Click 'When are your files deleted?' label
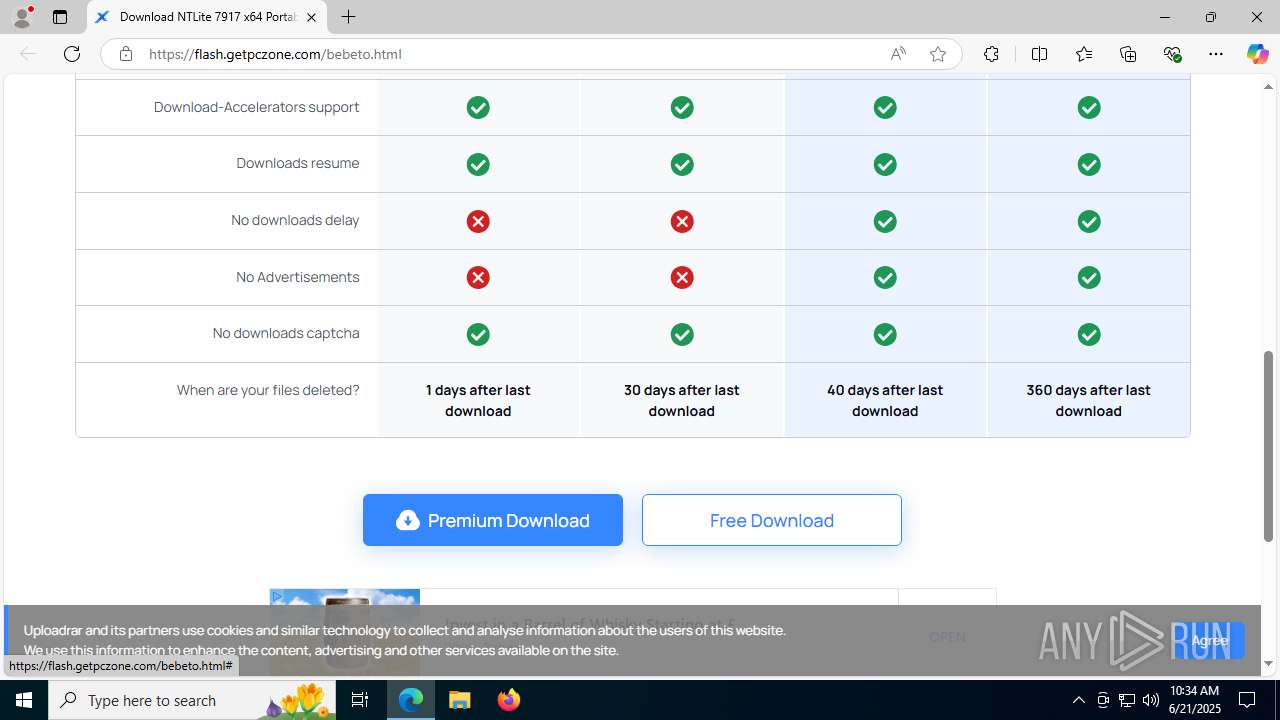Image resolution: width=1280 pixels, height=720 pixels. (268, 390)
